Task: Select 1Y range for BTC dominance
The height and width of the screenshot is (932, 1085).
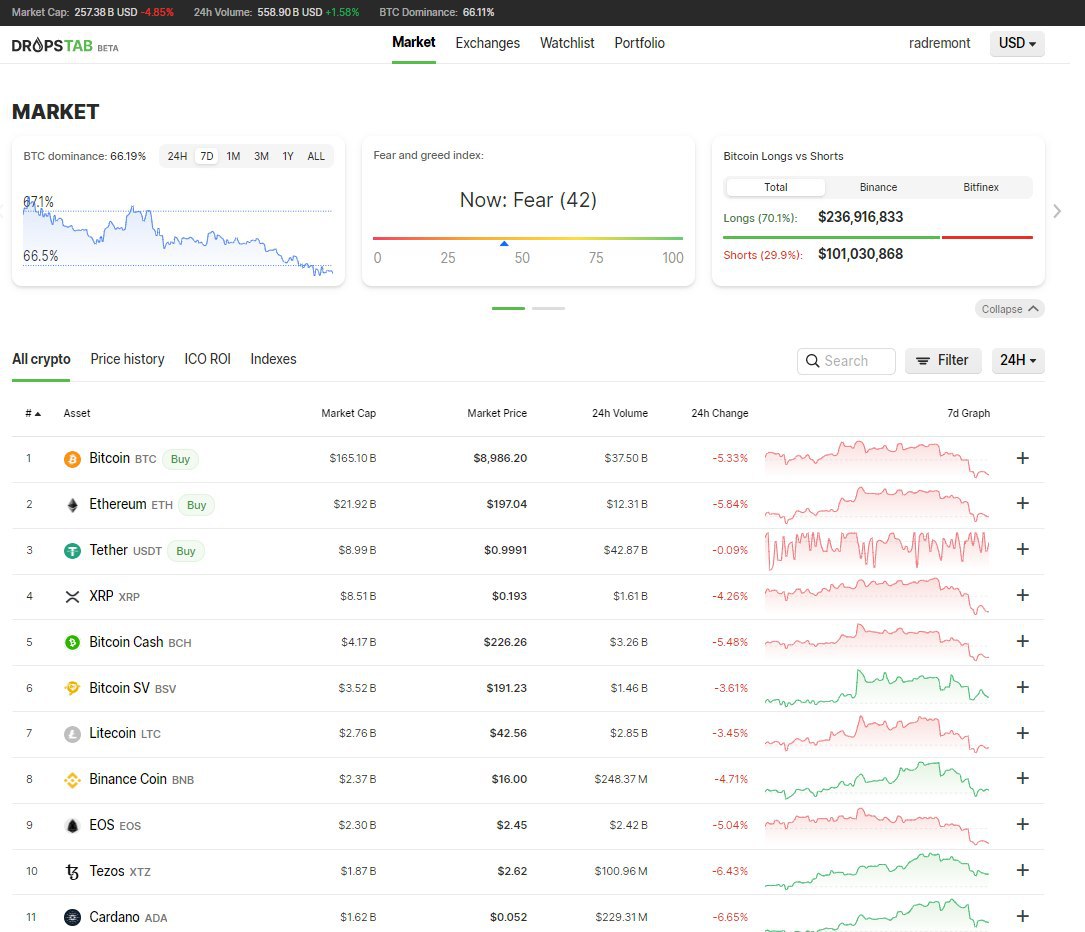Action: (x=288, y=156)
